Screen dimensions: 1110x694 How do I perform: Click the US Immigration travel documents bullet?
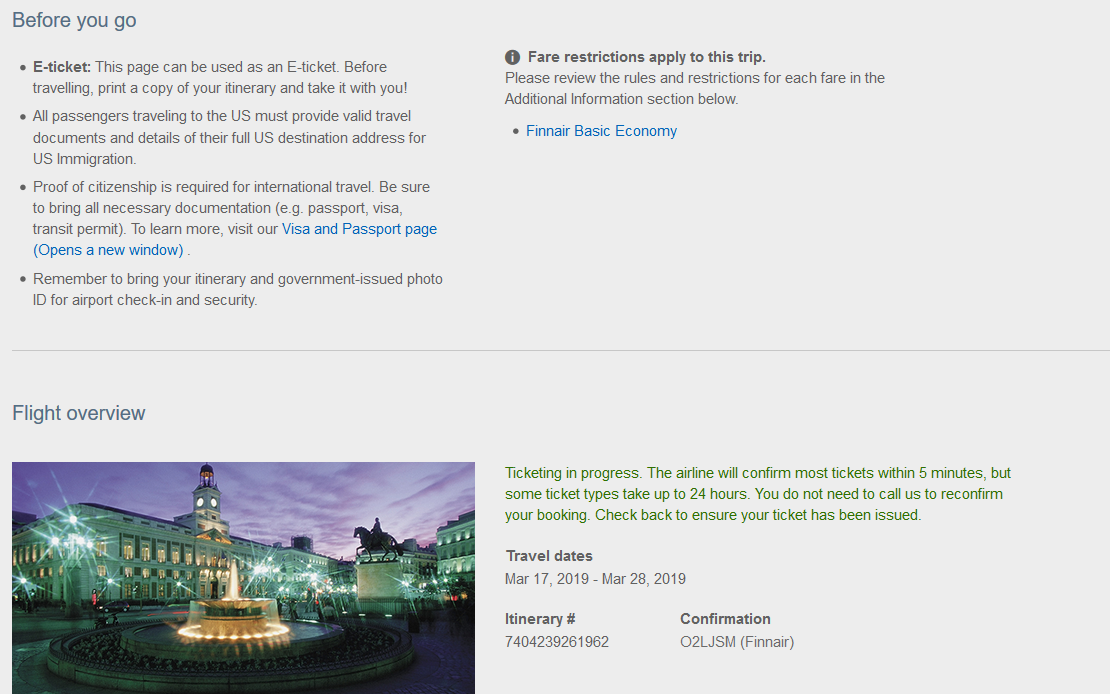[x=229, y=137]
